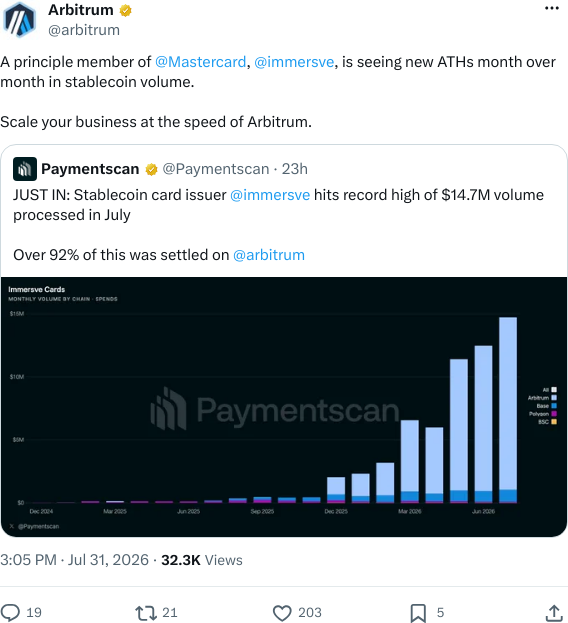Click the reply speech bubble icon
Image resolution: width=568 pixels, height=623 pixels.
click(10, 612)
